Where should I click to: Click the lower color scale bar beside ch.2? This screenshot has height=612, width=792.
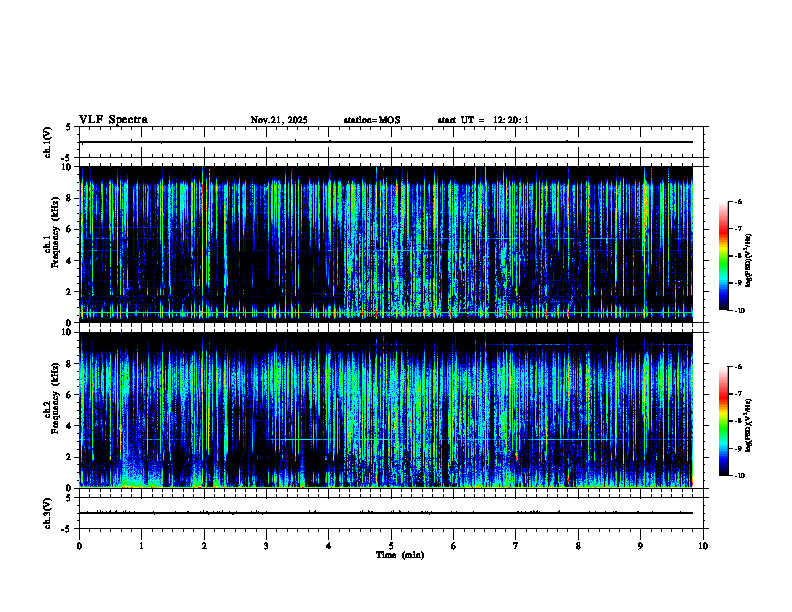(x=723, y=421)
